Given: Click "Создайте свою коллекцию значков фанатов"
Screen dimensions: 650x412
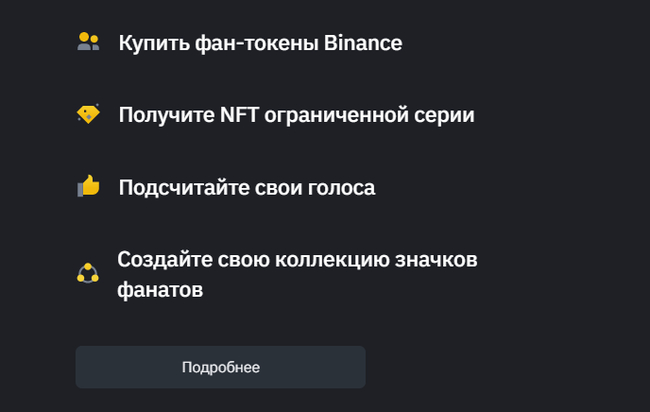Looking at the screenshot, I should click(x=297, y=274).
